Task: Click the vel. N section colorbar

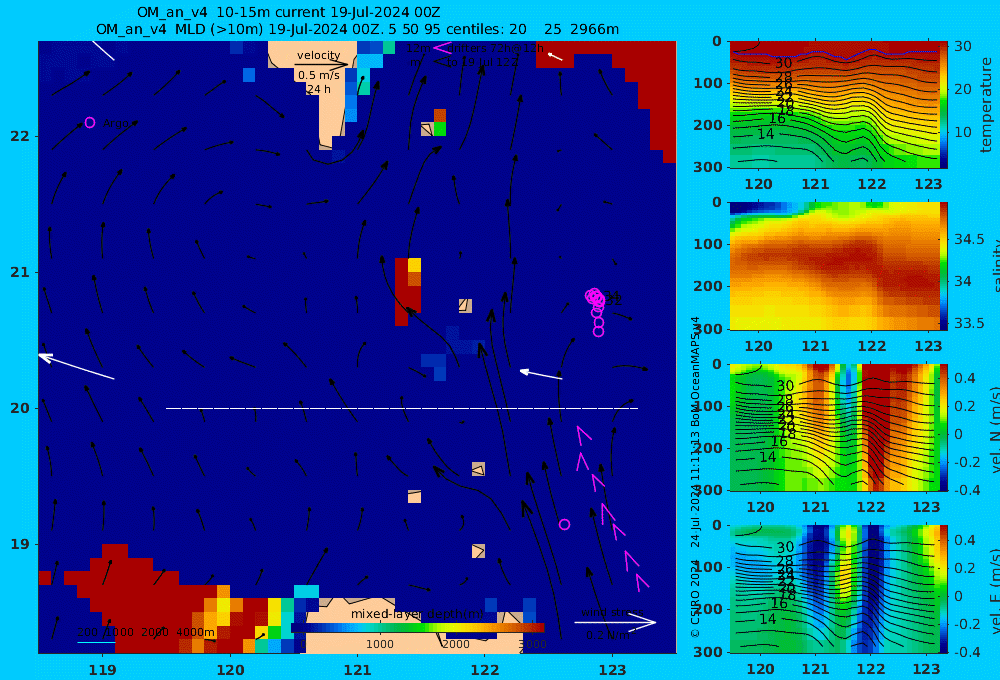Action: click(944, 427)
